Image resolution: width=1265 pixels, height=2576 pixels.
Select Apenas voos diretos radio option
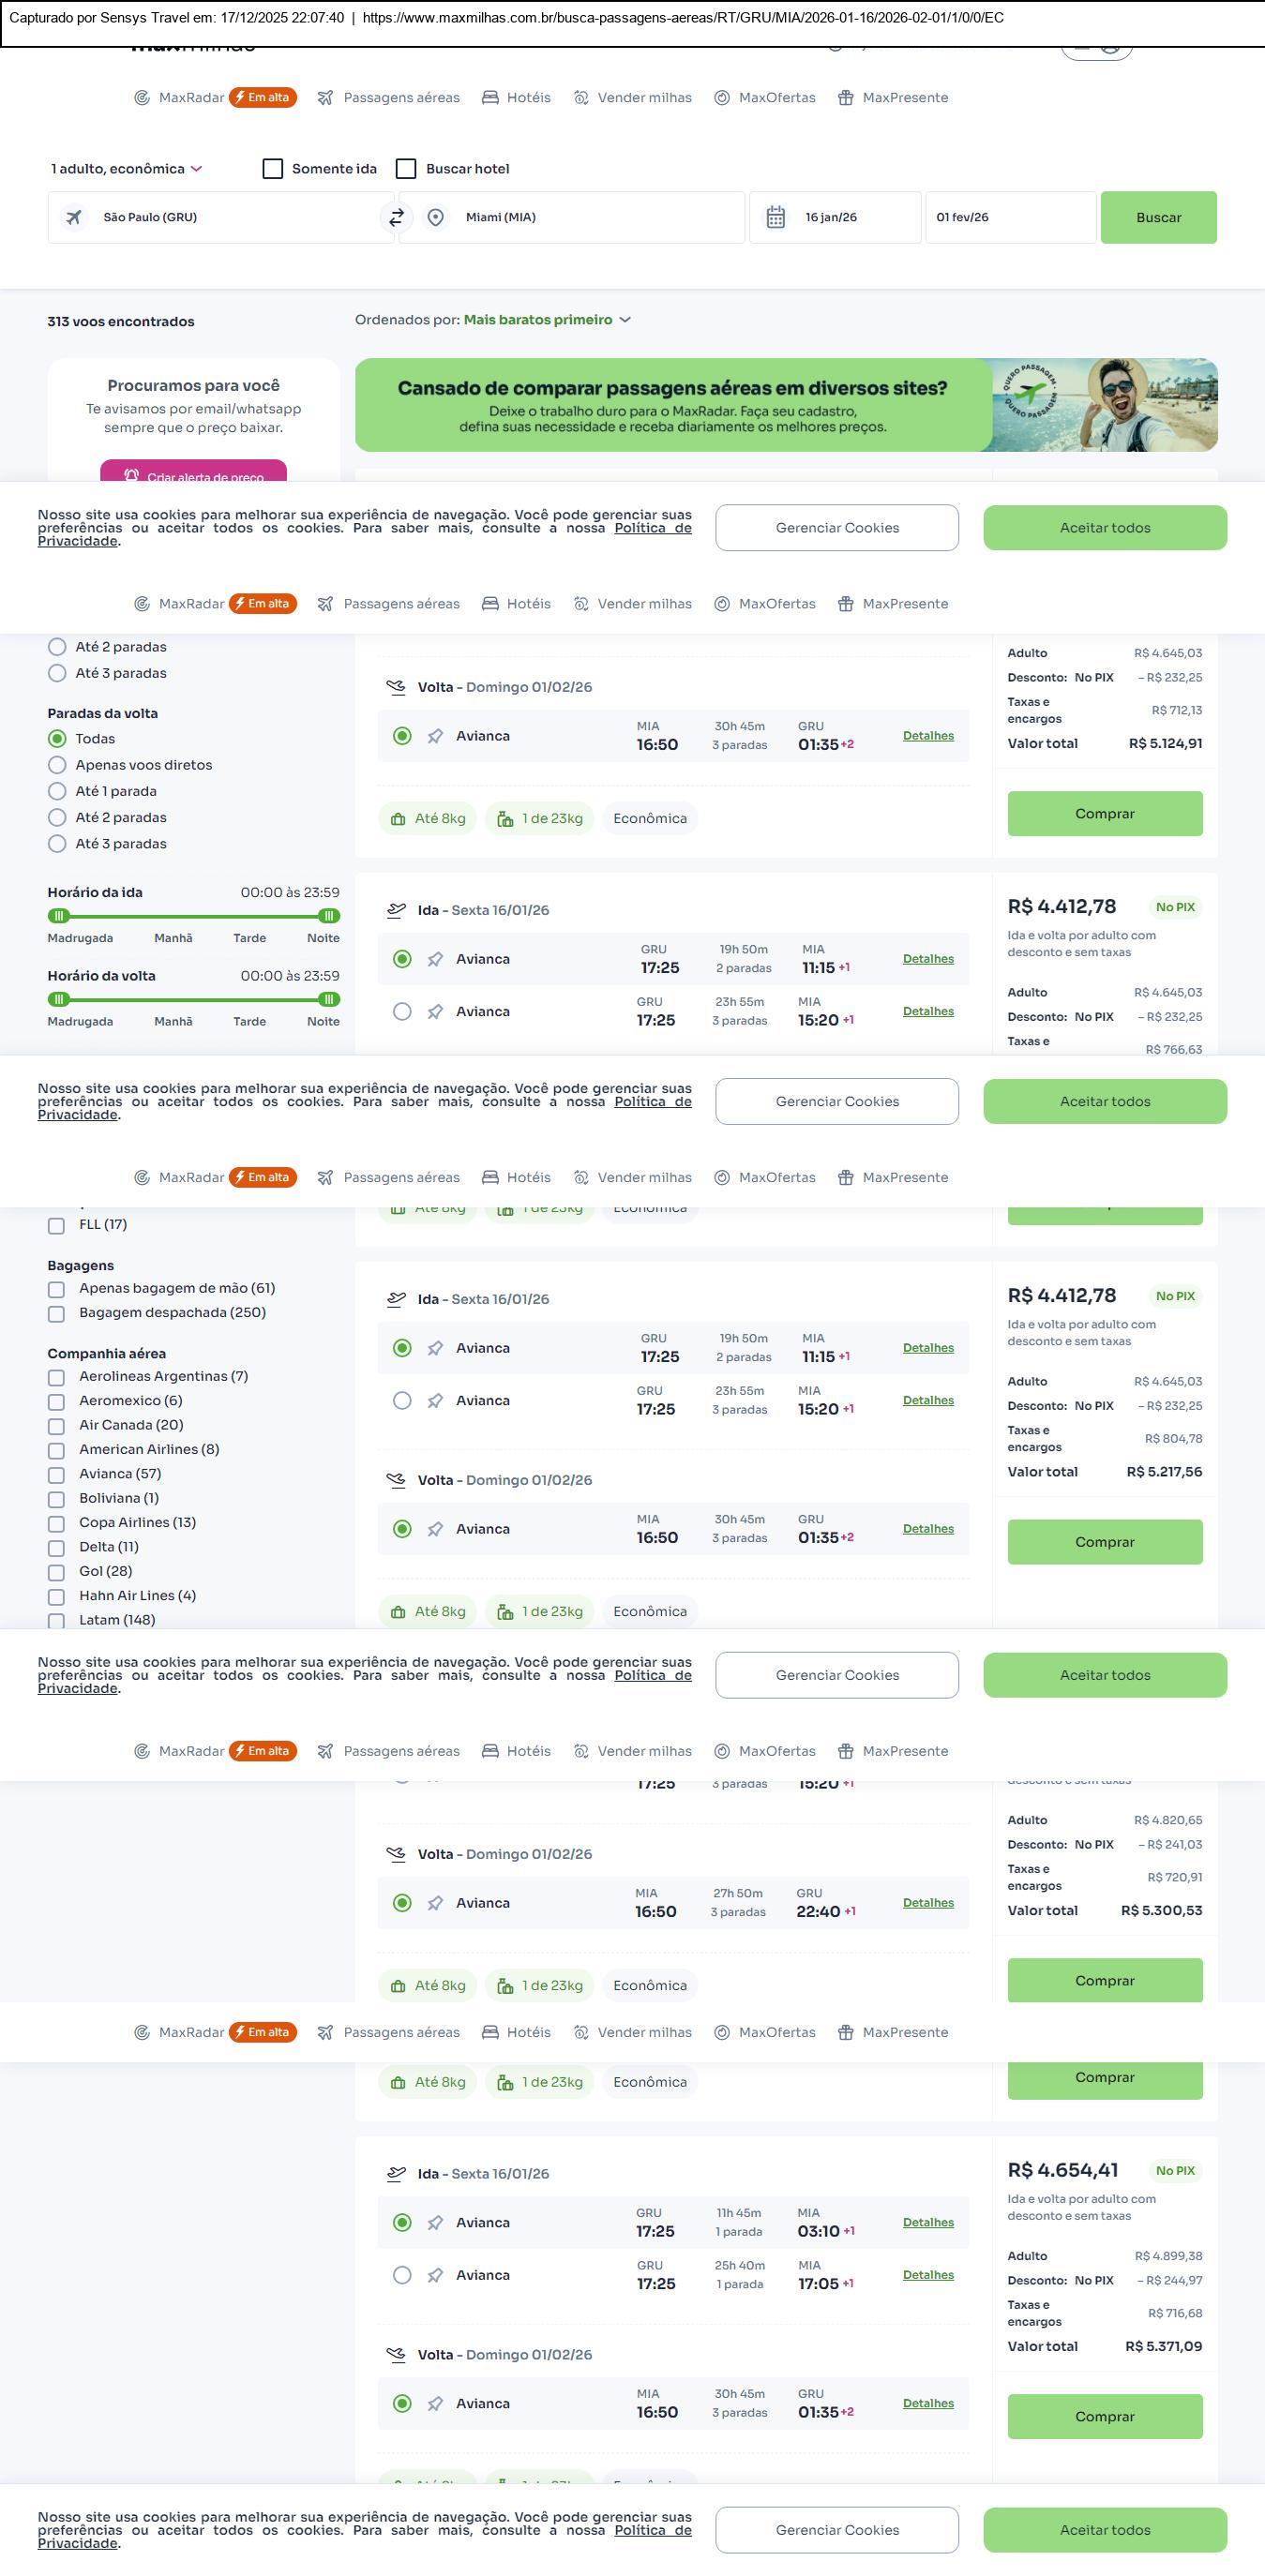pos(57,765)
